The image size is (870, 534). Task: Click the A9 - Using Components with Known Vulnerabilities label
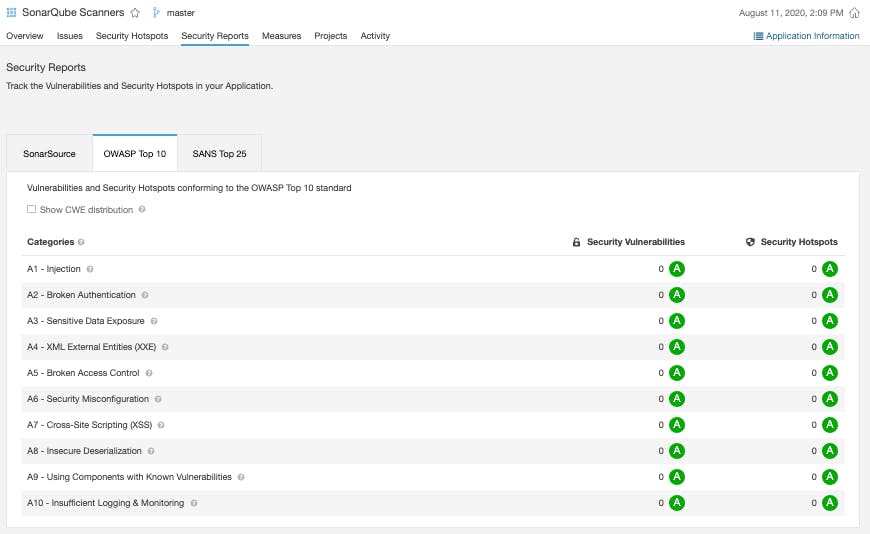[x=129, y=477]
